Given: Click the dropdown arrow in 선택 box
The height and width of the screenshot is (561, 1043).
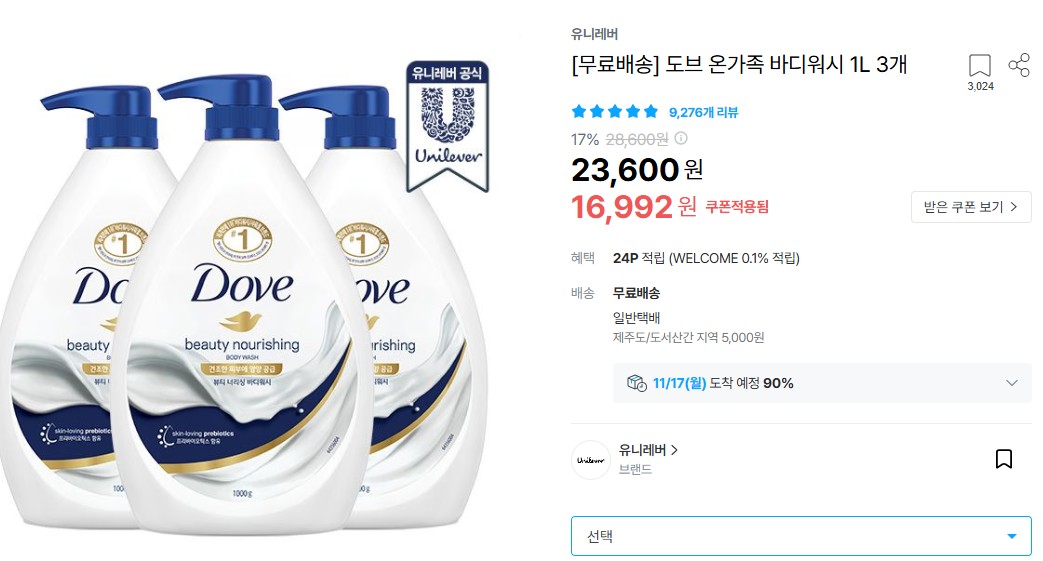Looking at the screenshot, I should point(1011,536).
